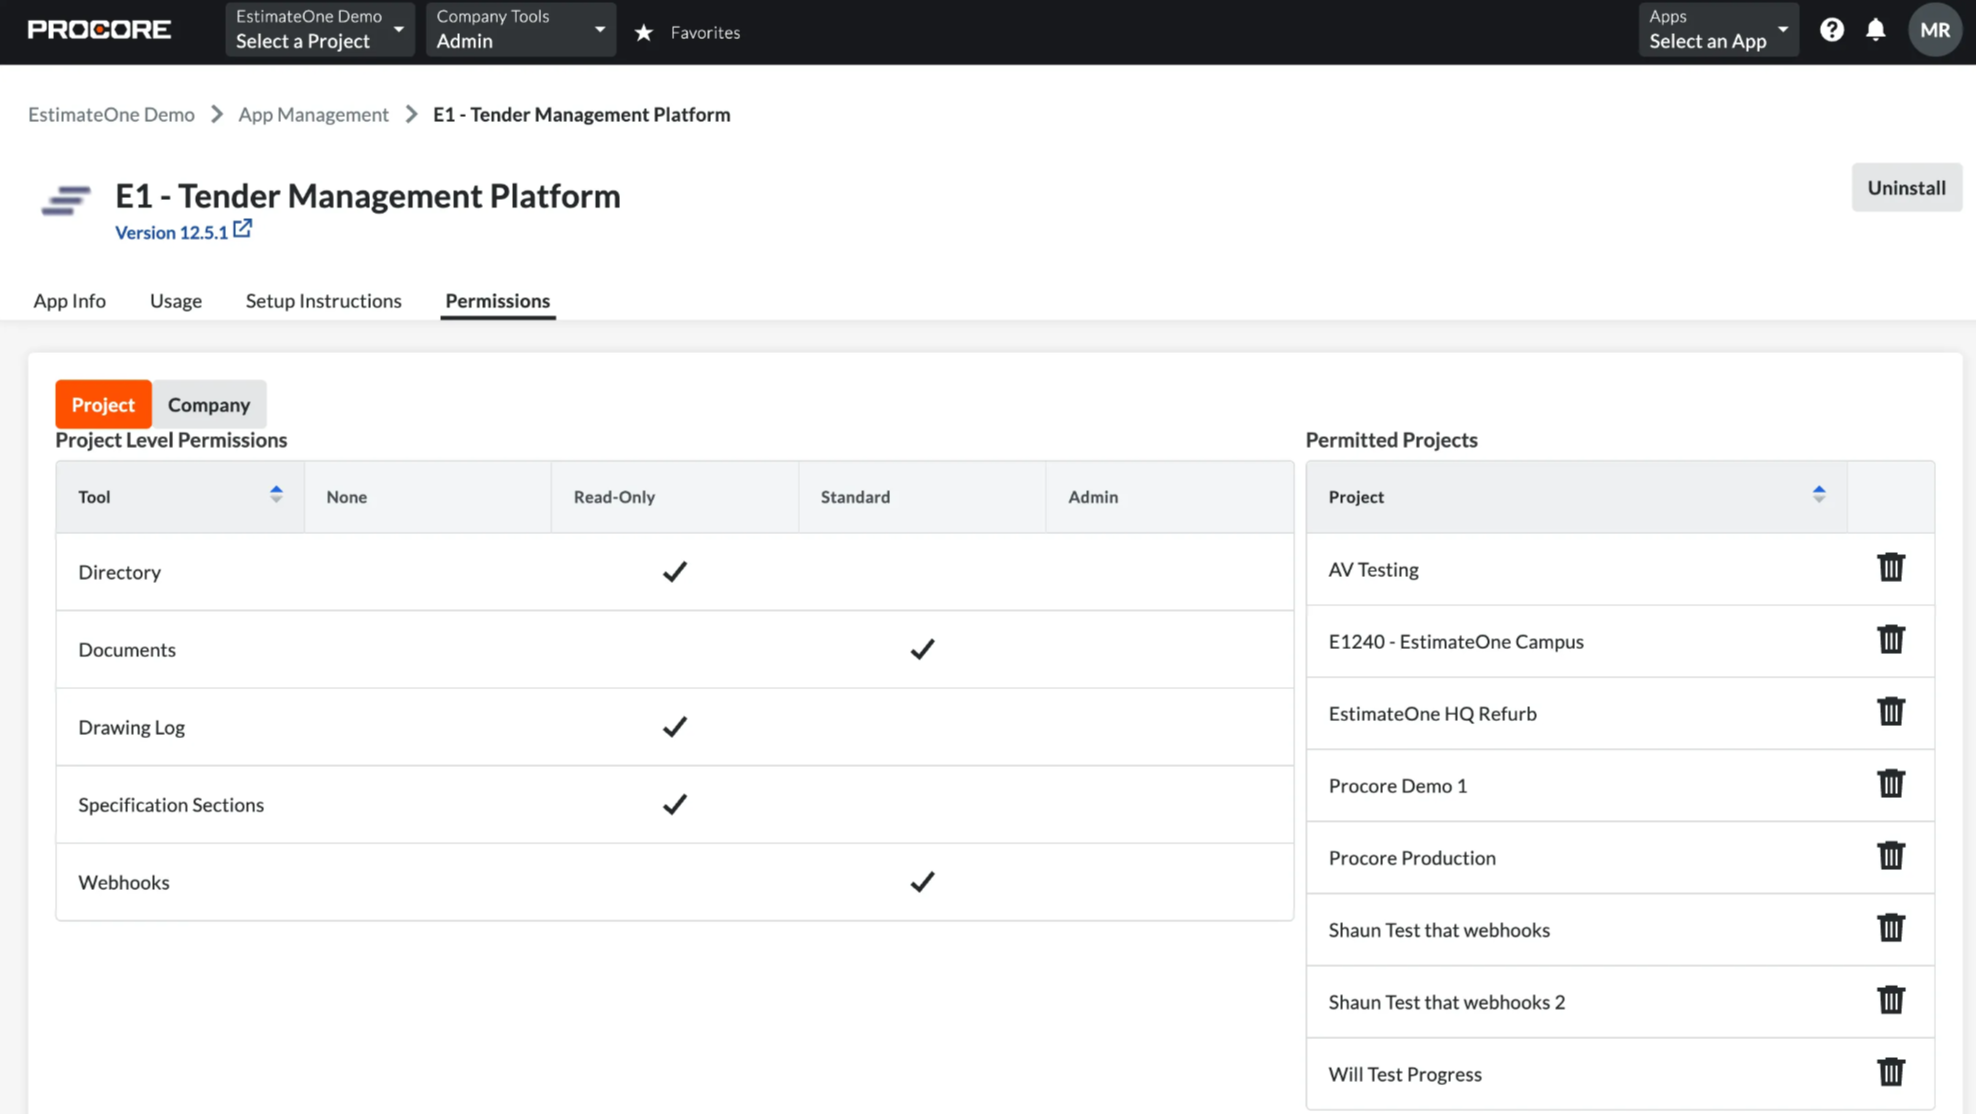Open MR user avatar menu

(x=1934, y=30)
